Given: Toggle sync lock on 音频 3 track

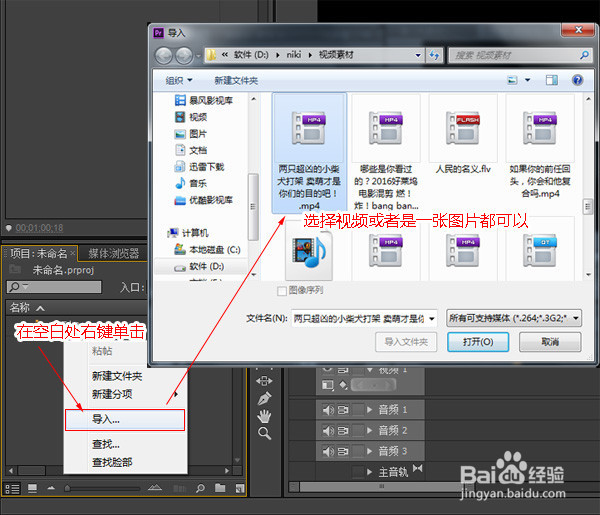Looking at the screenshot, I should point(343,451).
